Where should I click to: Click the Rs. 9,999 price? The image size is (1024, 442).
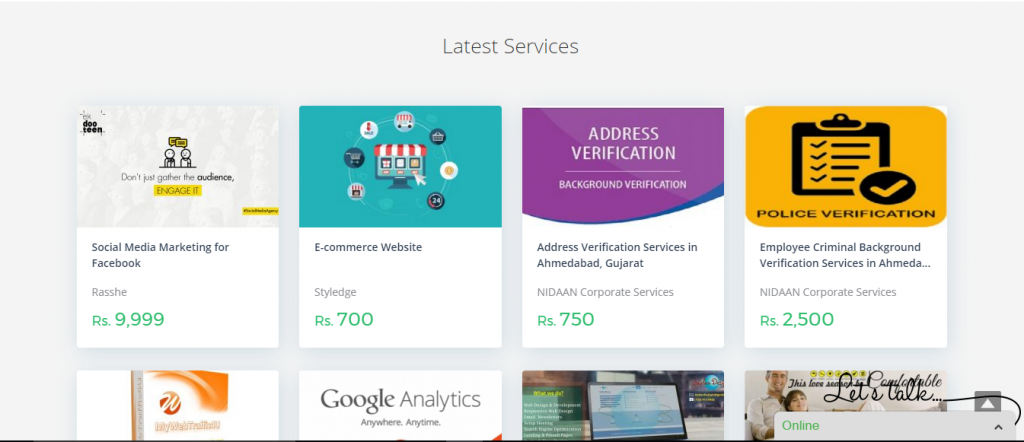point(128,320)
